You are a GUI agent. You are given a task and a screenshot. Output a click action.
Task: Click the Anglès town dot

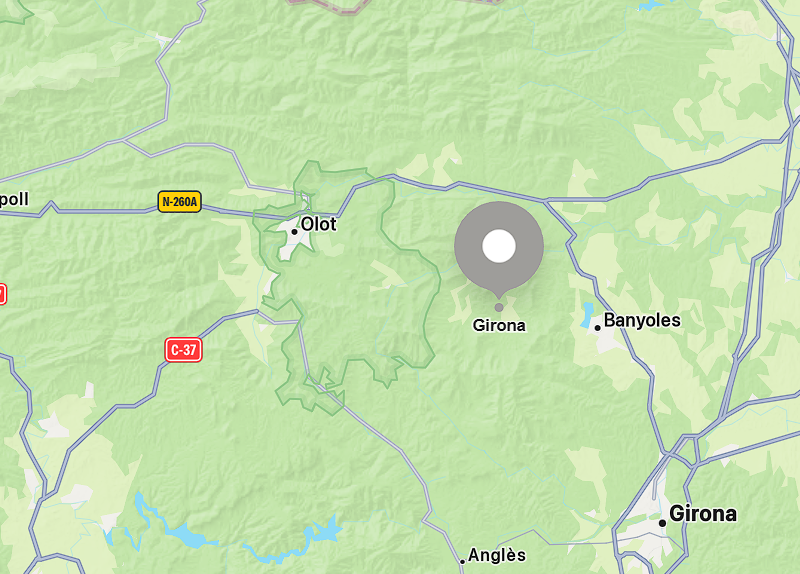click(x=462, y=562)
